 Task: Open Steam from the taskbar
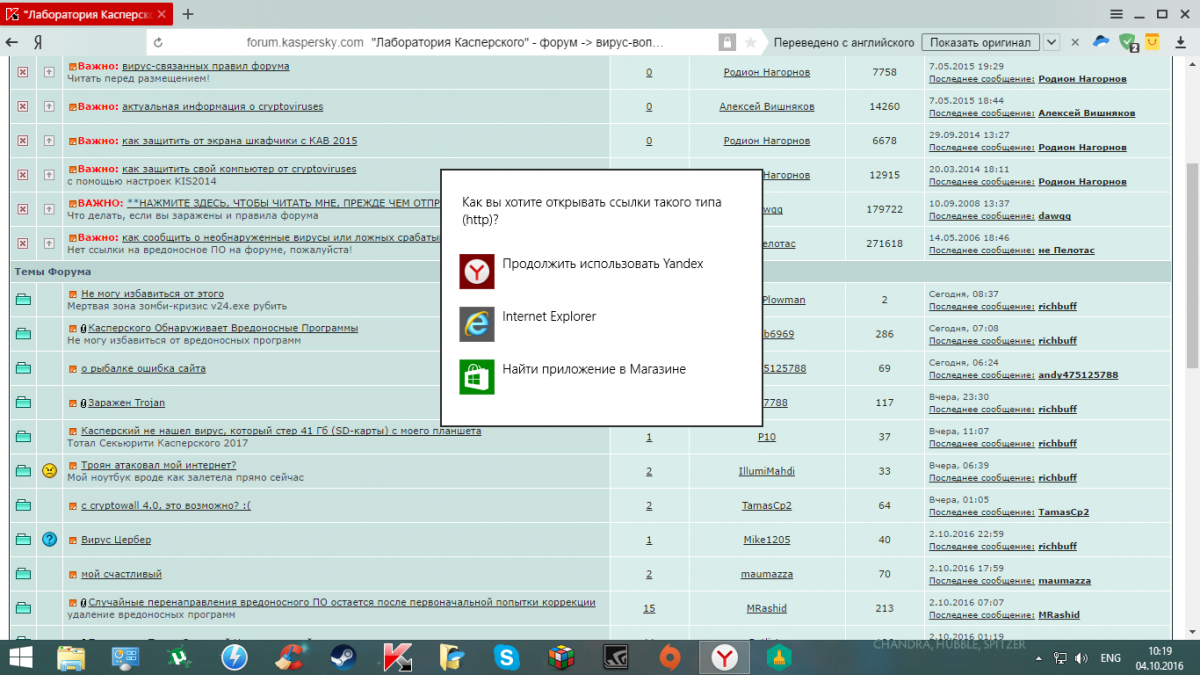click(x=344, y=656)
